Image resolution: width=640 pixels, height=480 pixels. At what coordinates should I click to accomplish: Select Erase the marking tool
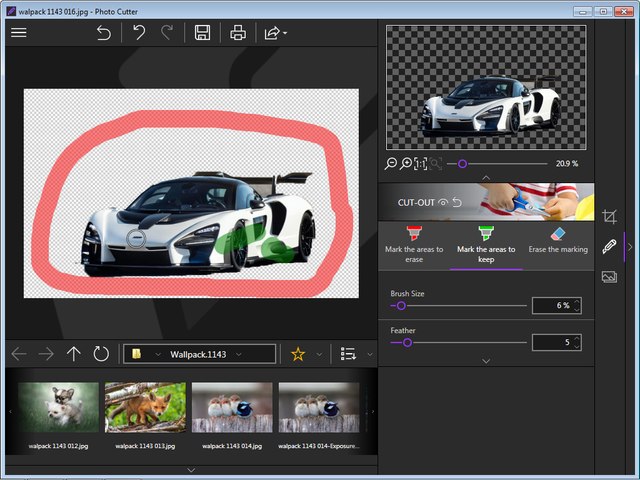pyautogui.click(x=558, y=241)
